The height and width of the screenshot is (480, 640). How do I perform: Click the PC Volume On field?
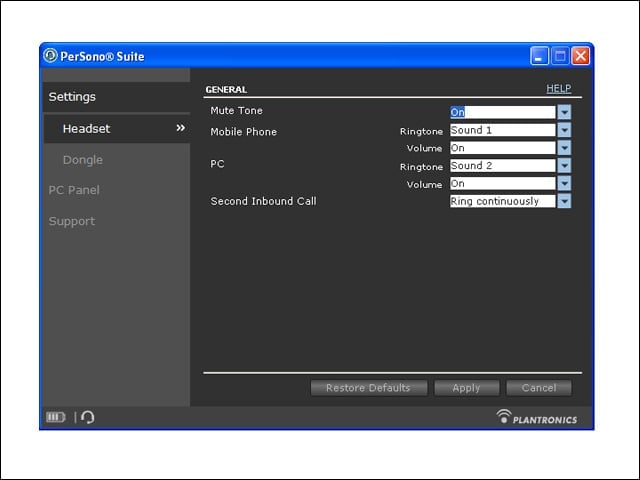point(502,184)
